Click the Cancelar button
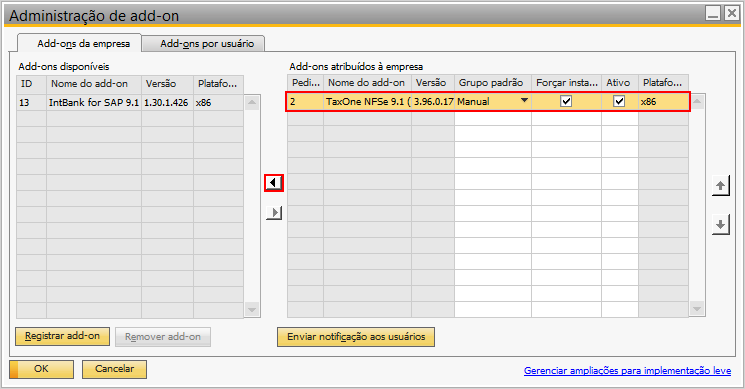Viewport: 745px width, 389px height. [x=114, y=369]
